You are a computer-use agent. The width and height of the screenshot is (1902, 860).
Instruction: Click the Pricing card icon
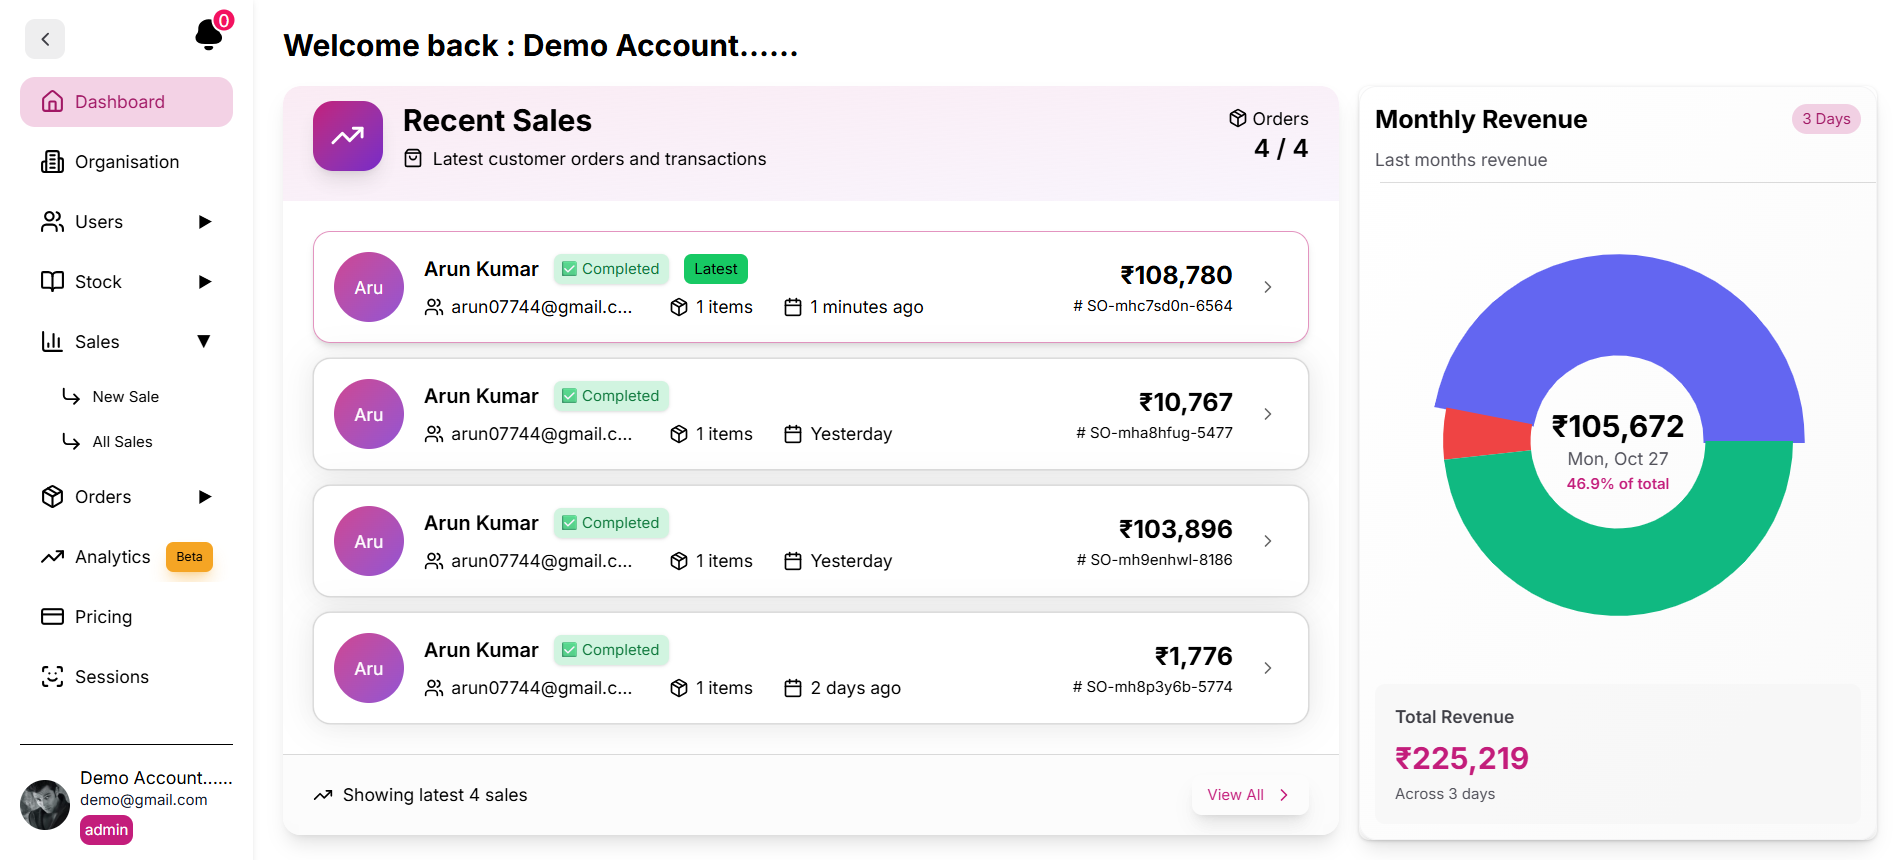point(52,617)
